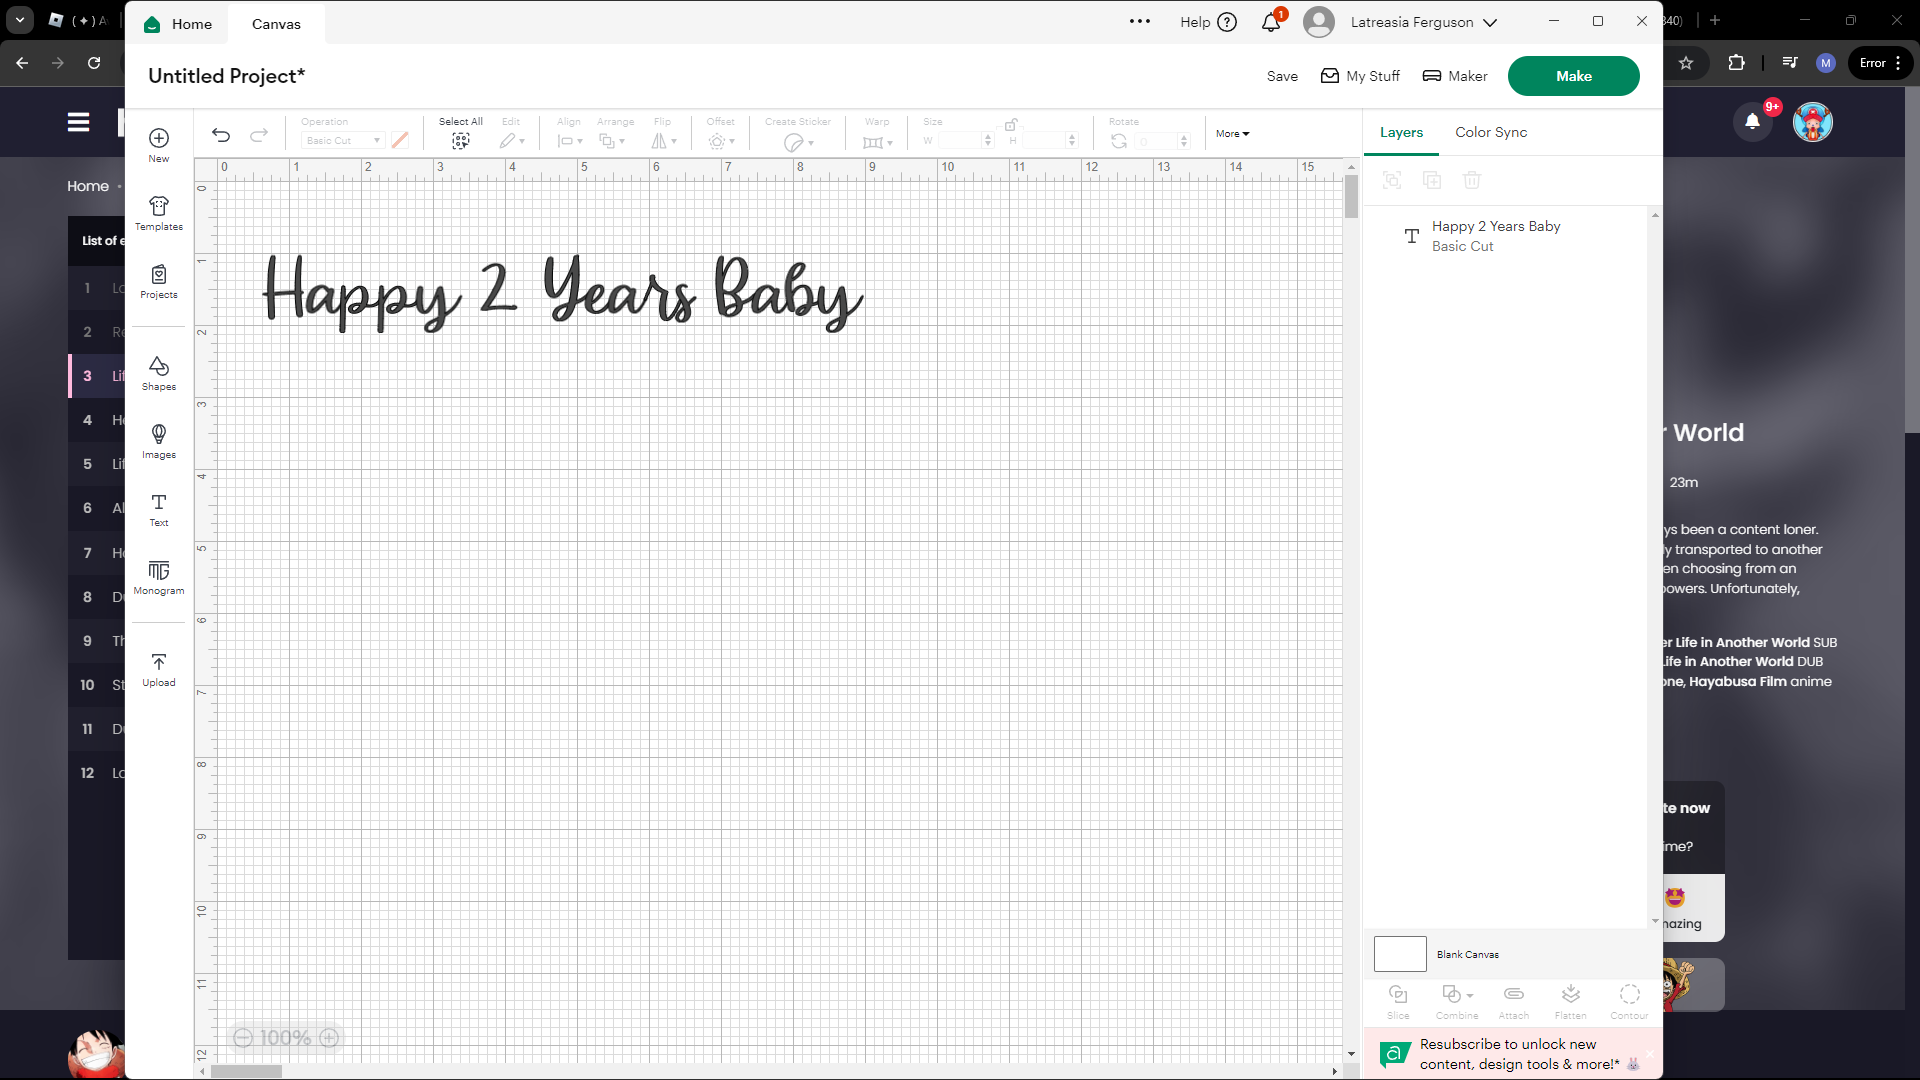Viewport: 1920px width, 1080px height.
Task: Open the Monogram tool
Action: point(158,577)
